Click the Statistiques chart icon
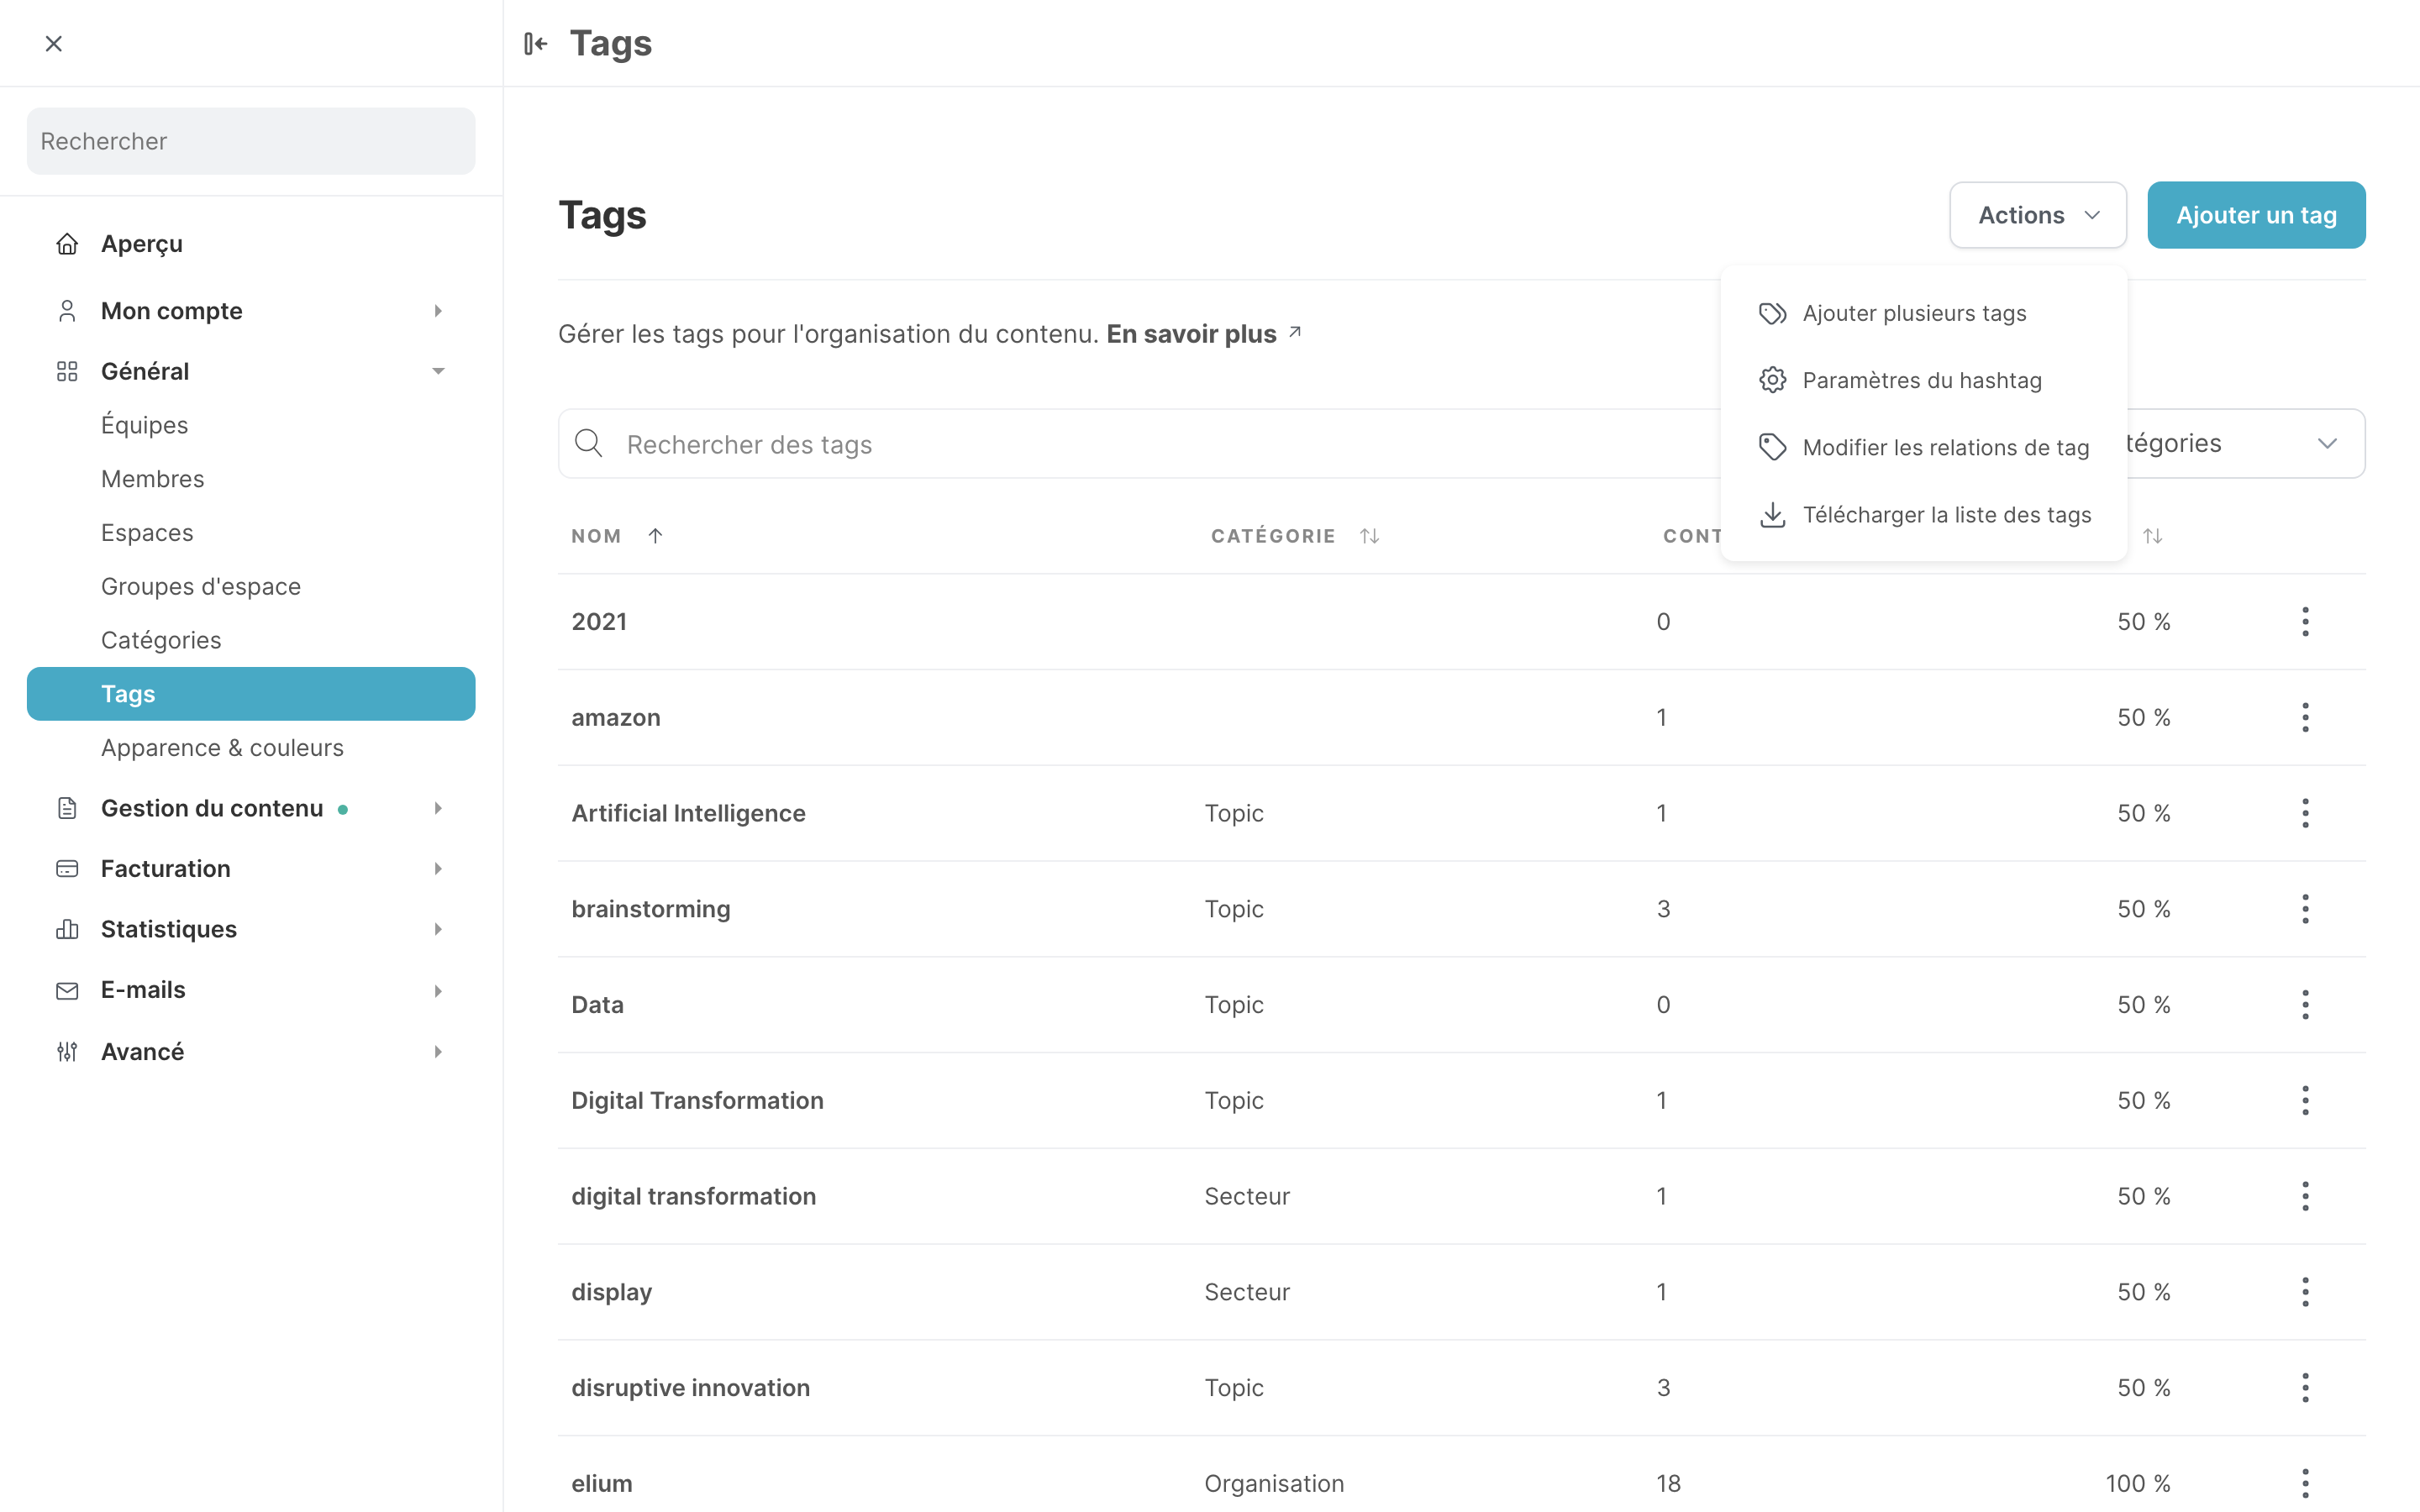The height and width of the screenshot is (1512, 2420). (x=67, y=929)
